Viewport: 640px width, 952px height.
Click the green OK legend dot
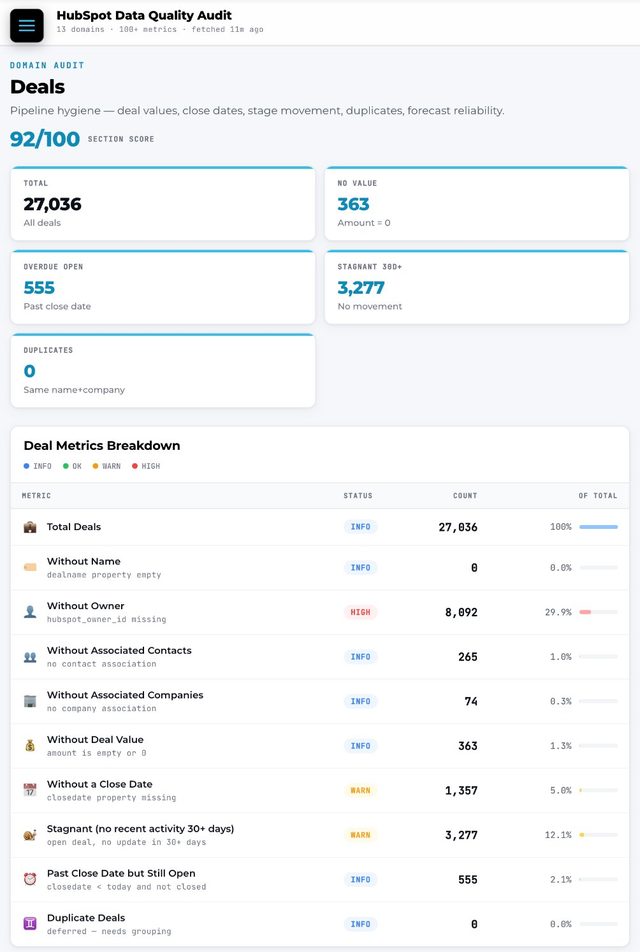coord(66,466)
